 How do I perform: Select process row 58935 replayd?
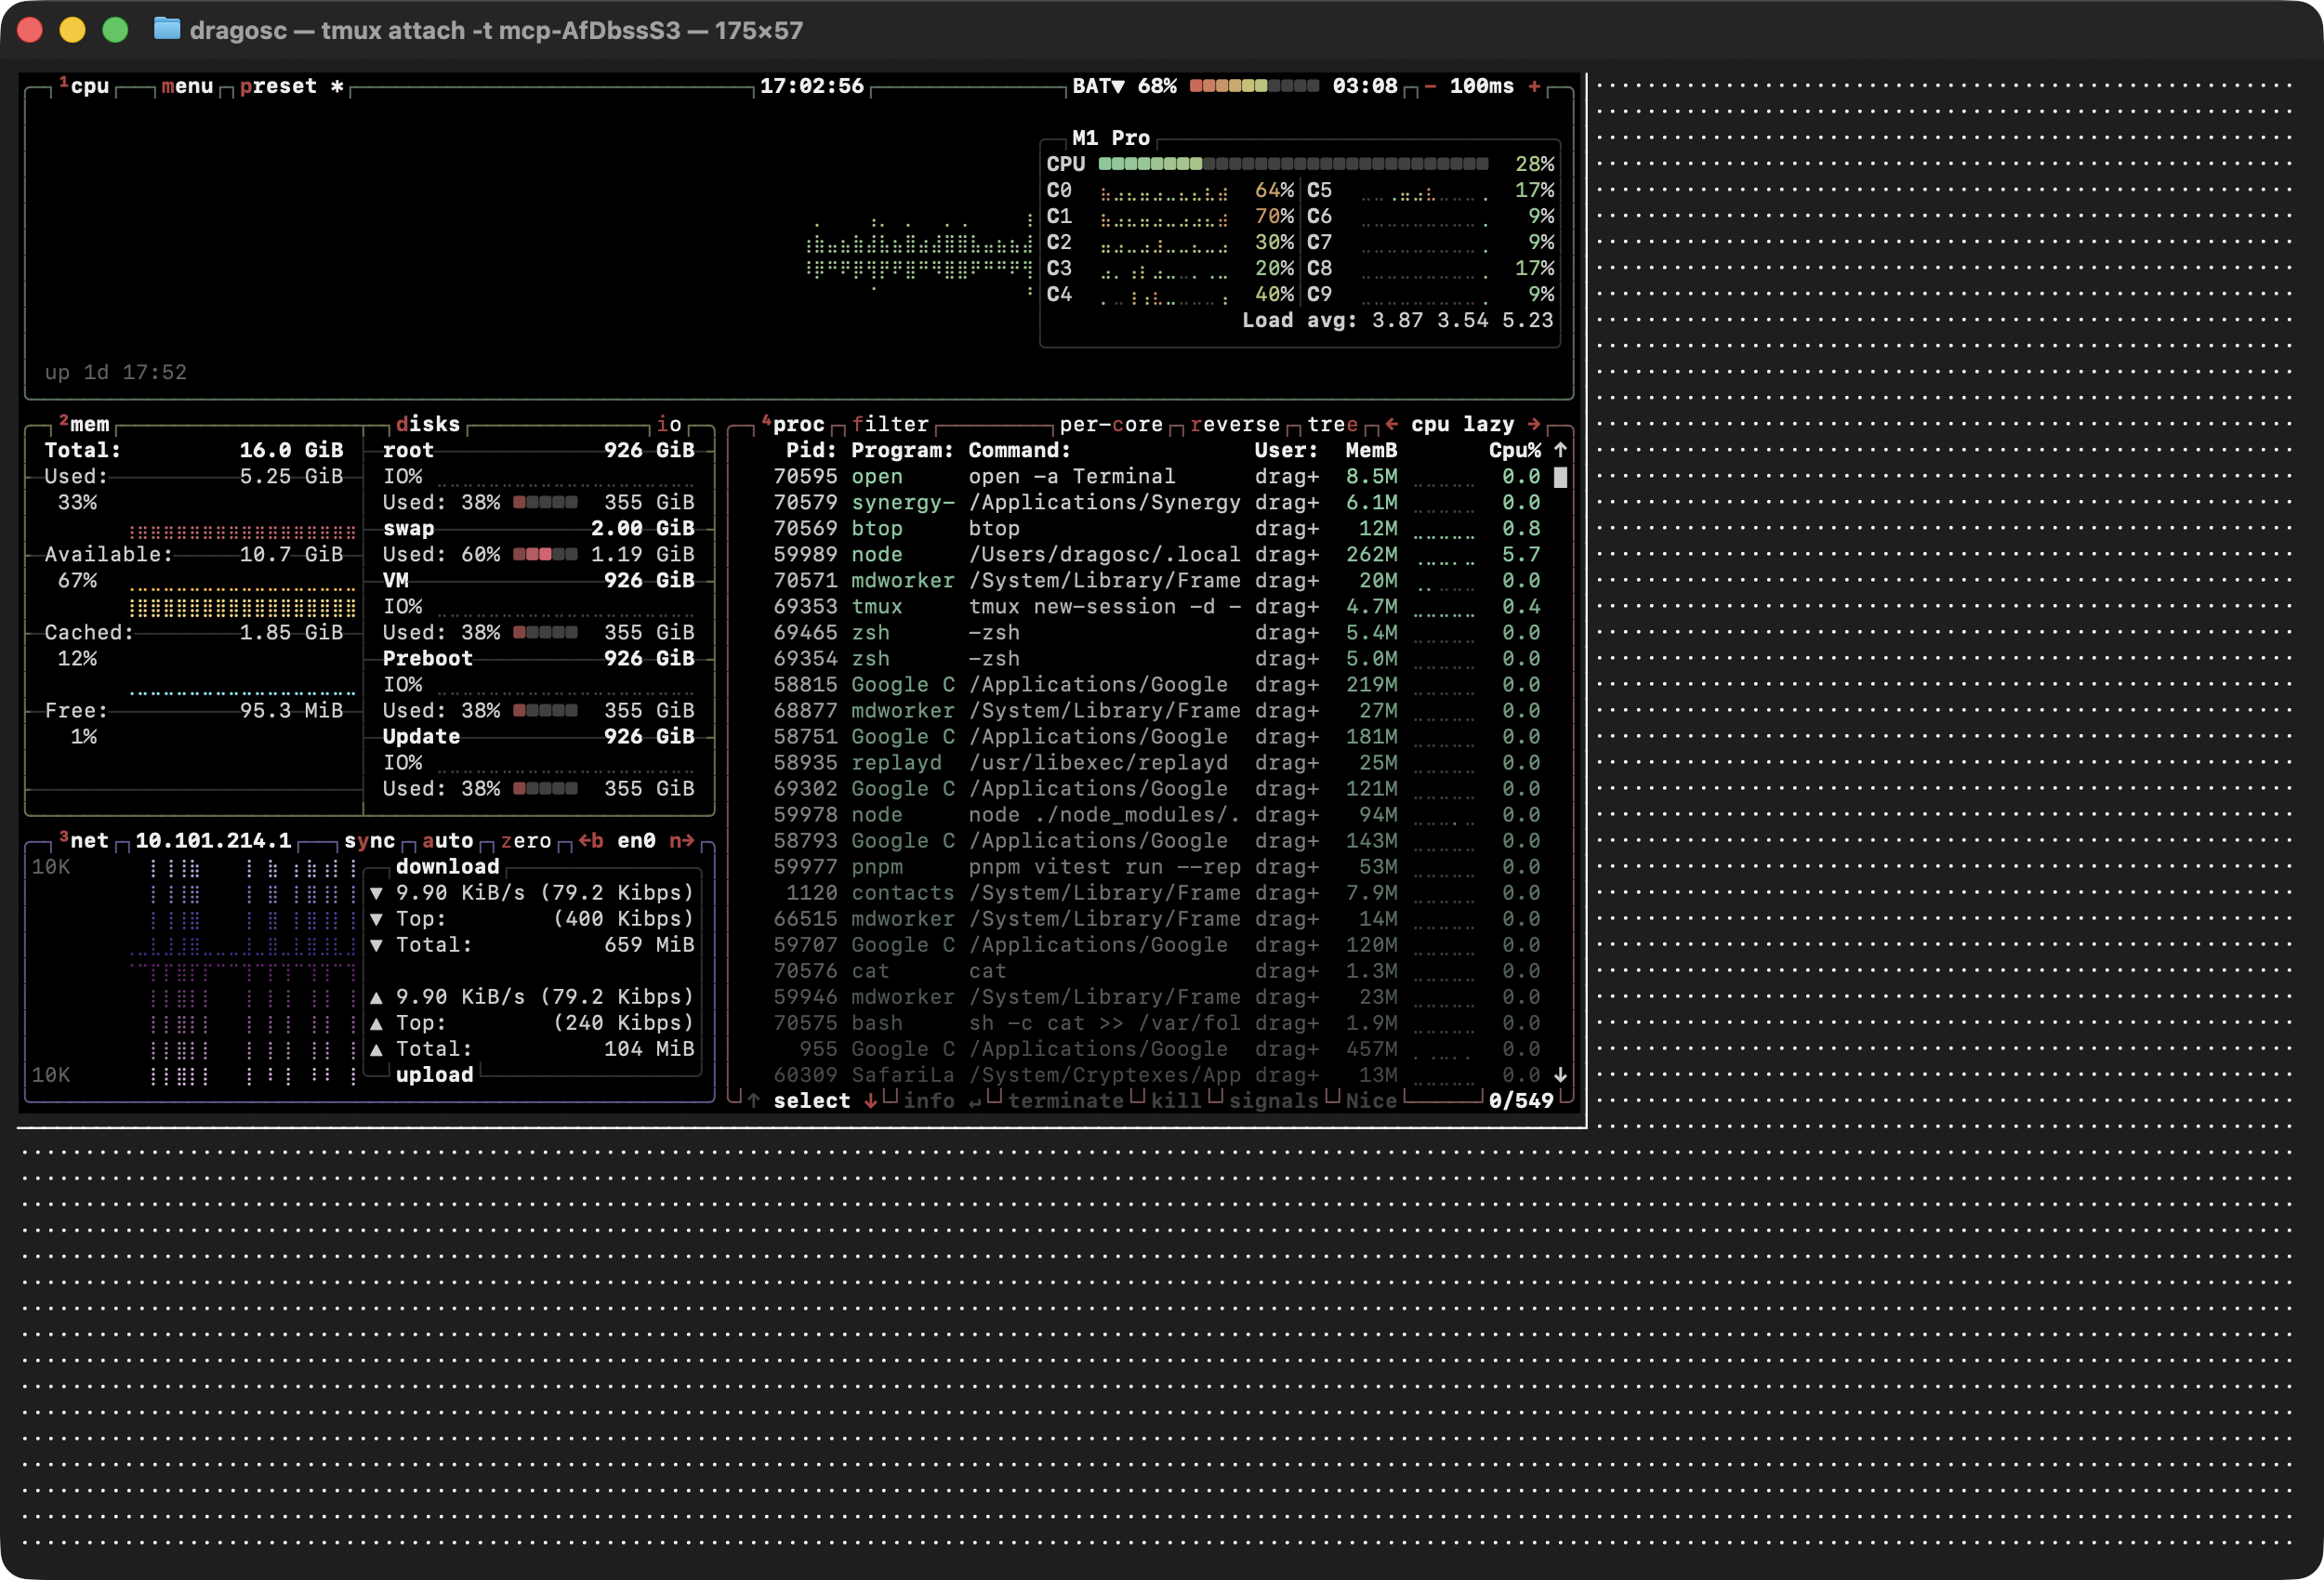point(1157,763)
